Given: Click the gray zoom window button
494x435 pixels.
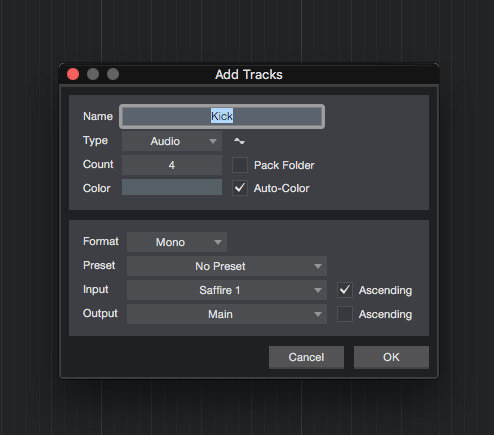Looking at the screenshot, I should coord(113,74).
